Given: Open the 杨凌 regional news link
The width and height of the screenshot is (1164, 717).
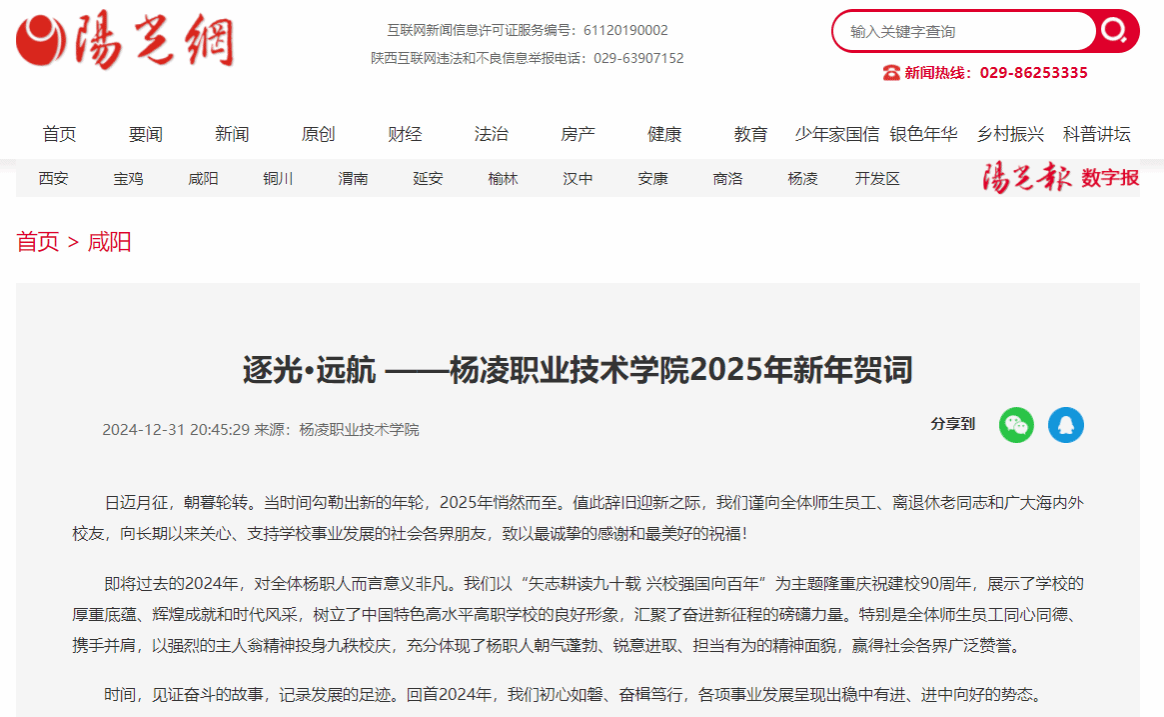Looking at the screenshot, I should 802,179.
